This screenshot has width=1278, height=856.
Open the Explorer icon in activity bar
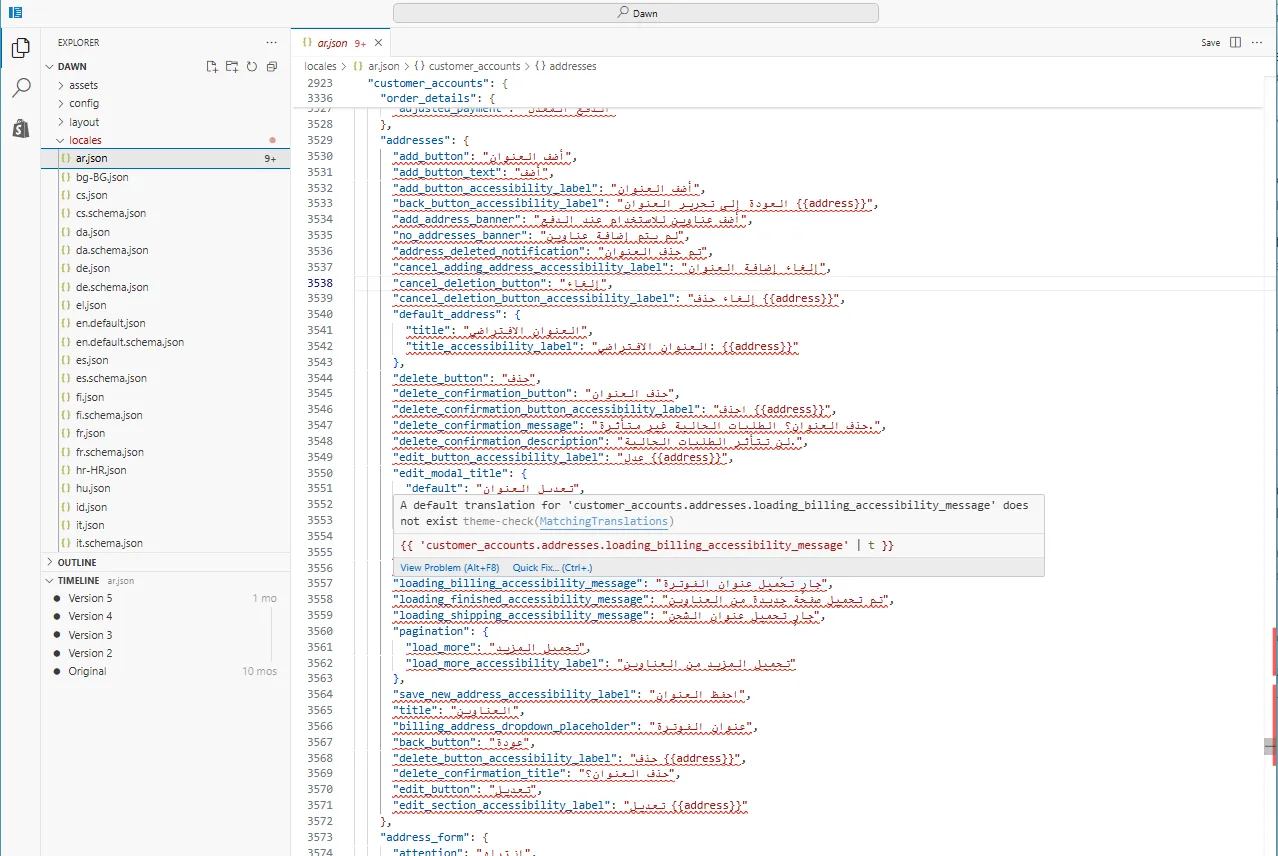click(x=20, y=47)
